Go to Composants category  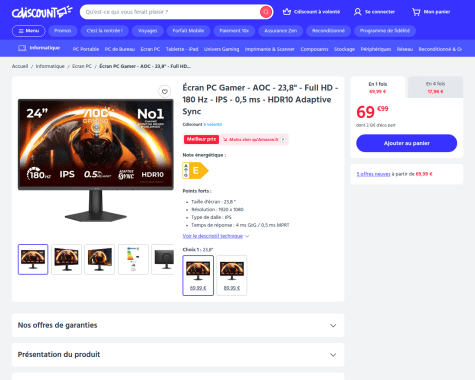pyautogui.click(x=314, y=49)
